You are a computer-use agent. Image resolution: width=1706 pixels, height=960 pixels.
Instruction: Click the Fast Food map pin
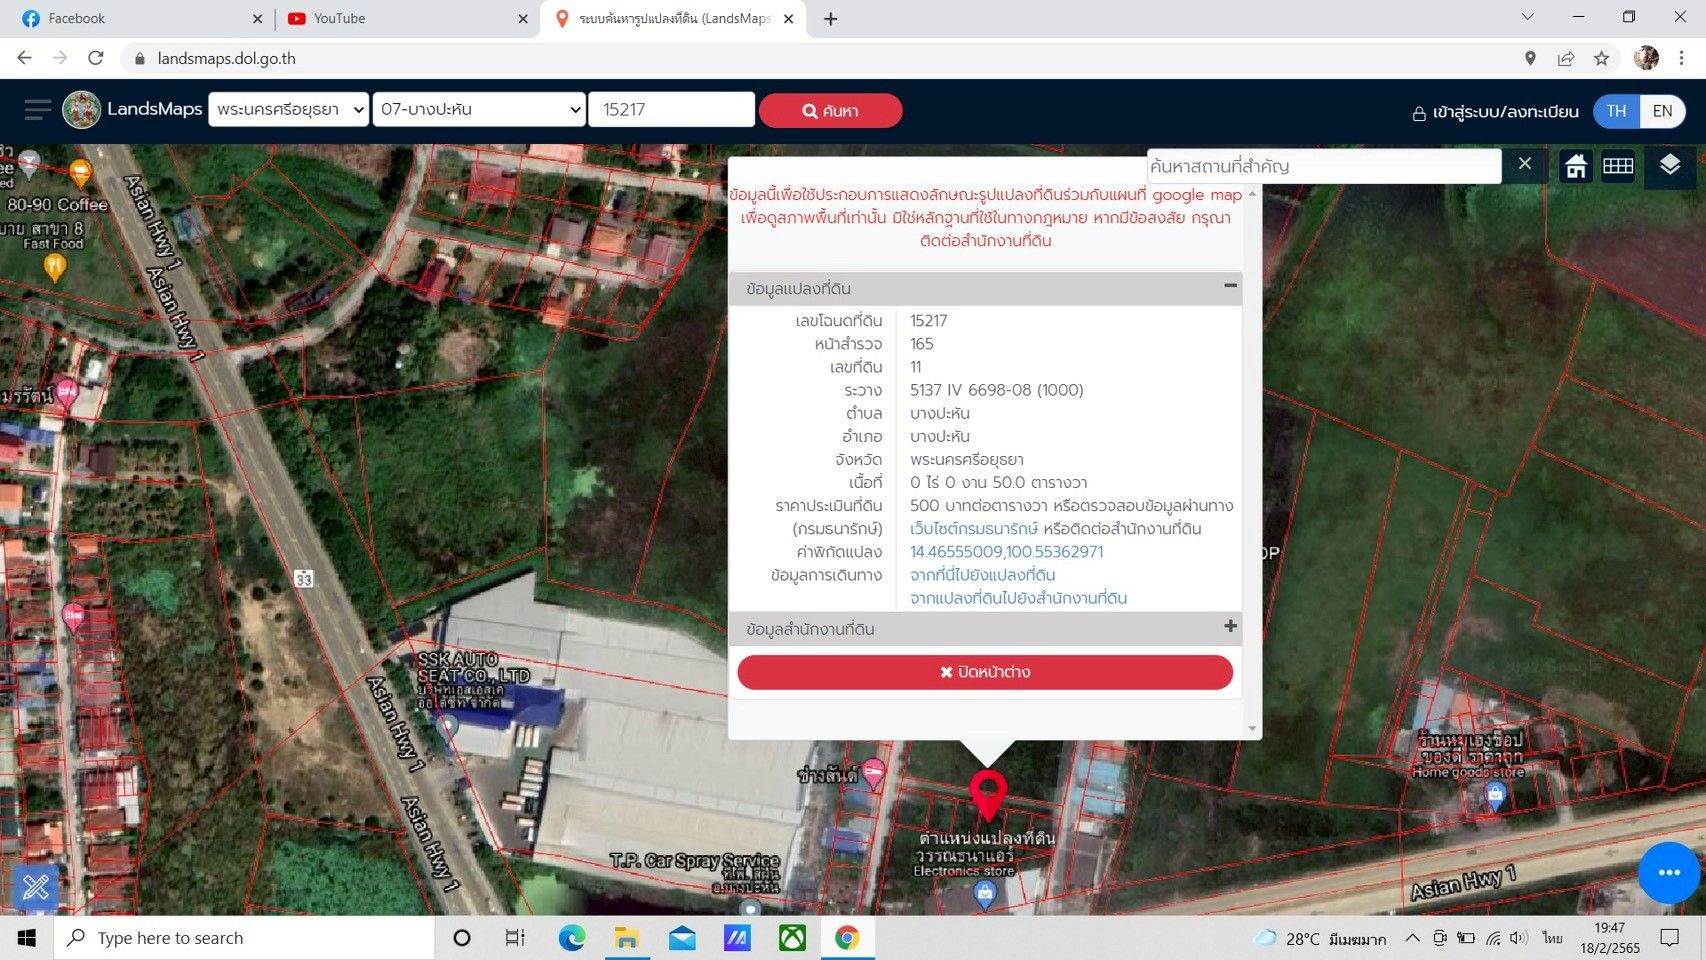click(x=55, y=266)
